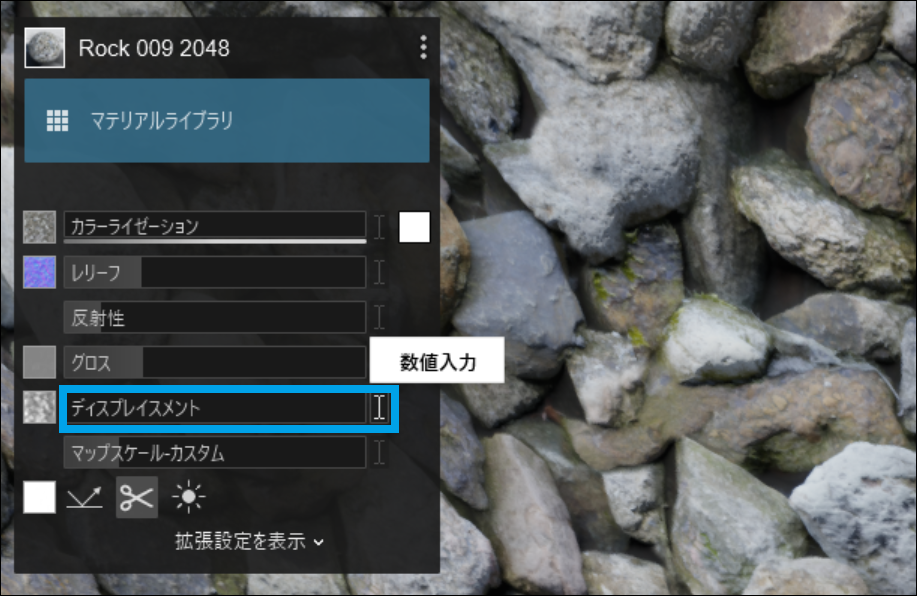Adjust the 反射性 slider

pos(215,317)
